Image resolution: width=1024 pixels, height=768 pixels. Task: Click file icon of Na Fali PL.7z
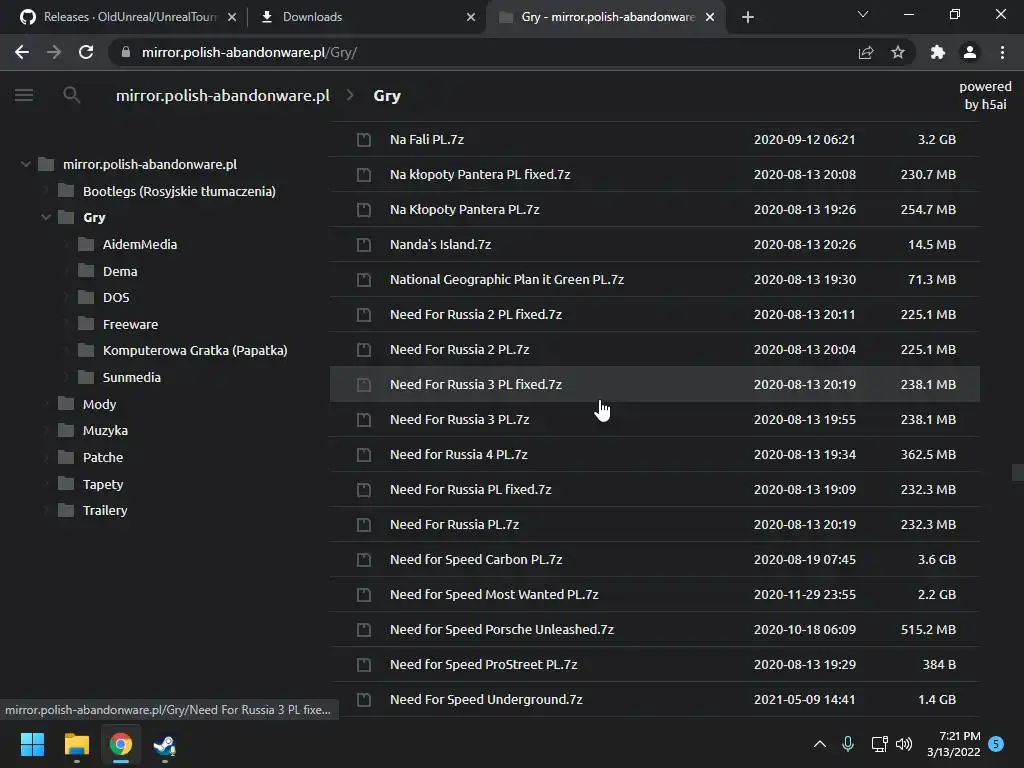364,140
